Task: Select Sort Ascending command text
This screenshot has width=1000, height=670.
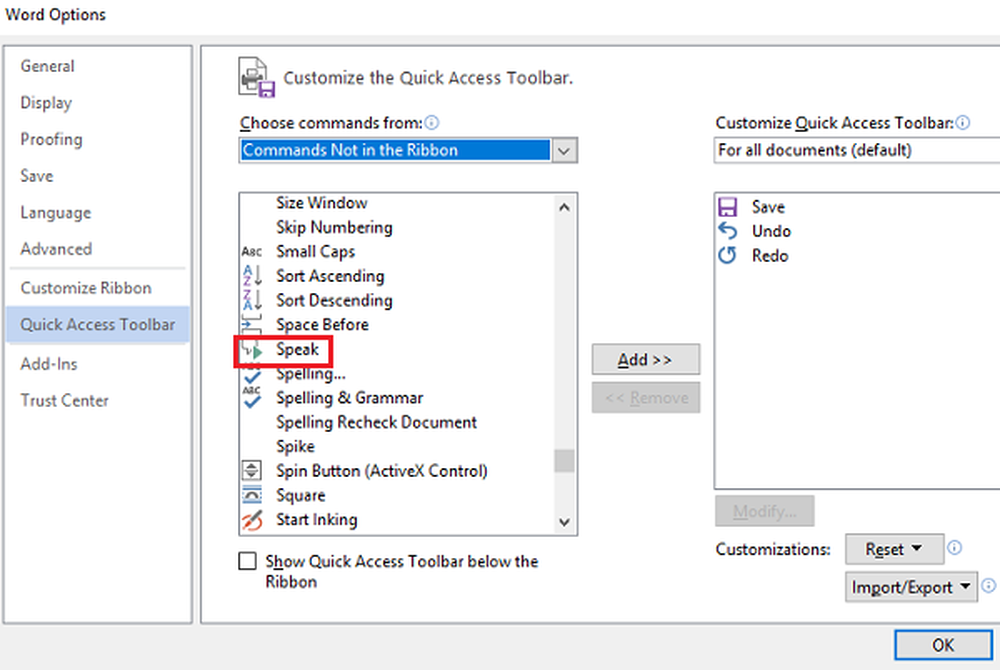Action: point(330,276)
